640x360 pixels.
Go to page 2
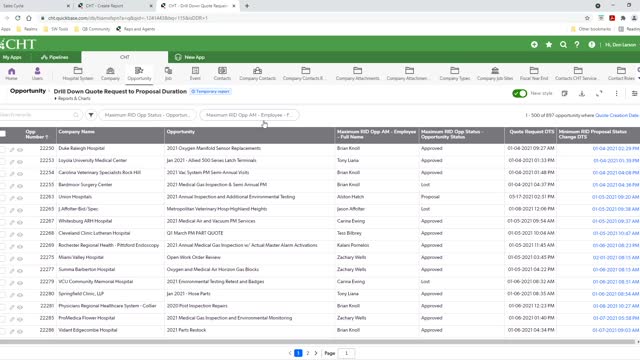pos(307,353)
